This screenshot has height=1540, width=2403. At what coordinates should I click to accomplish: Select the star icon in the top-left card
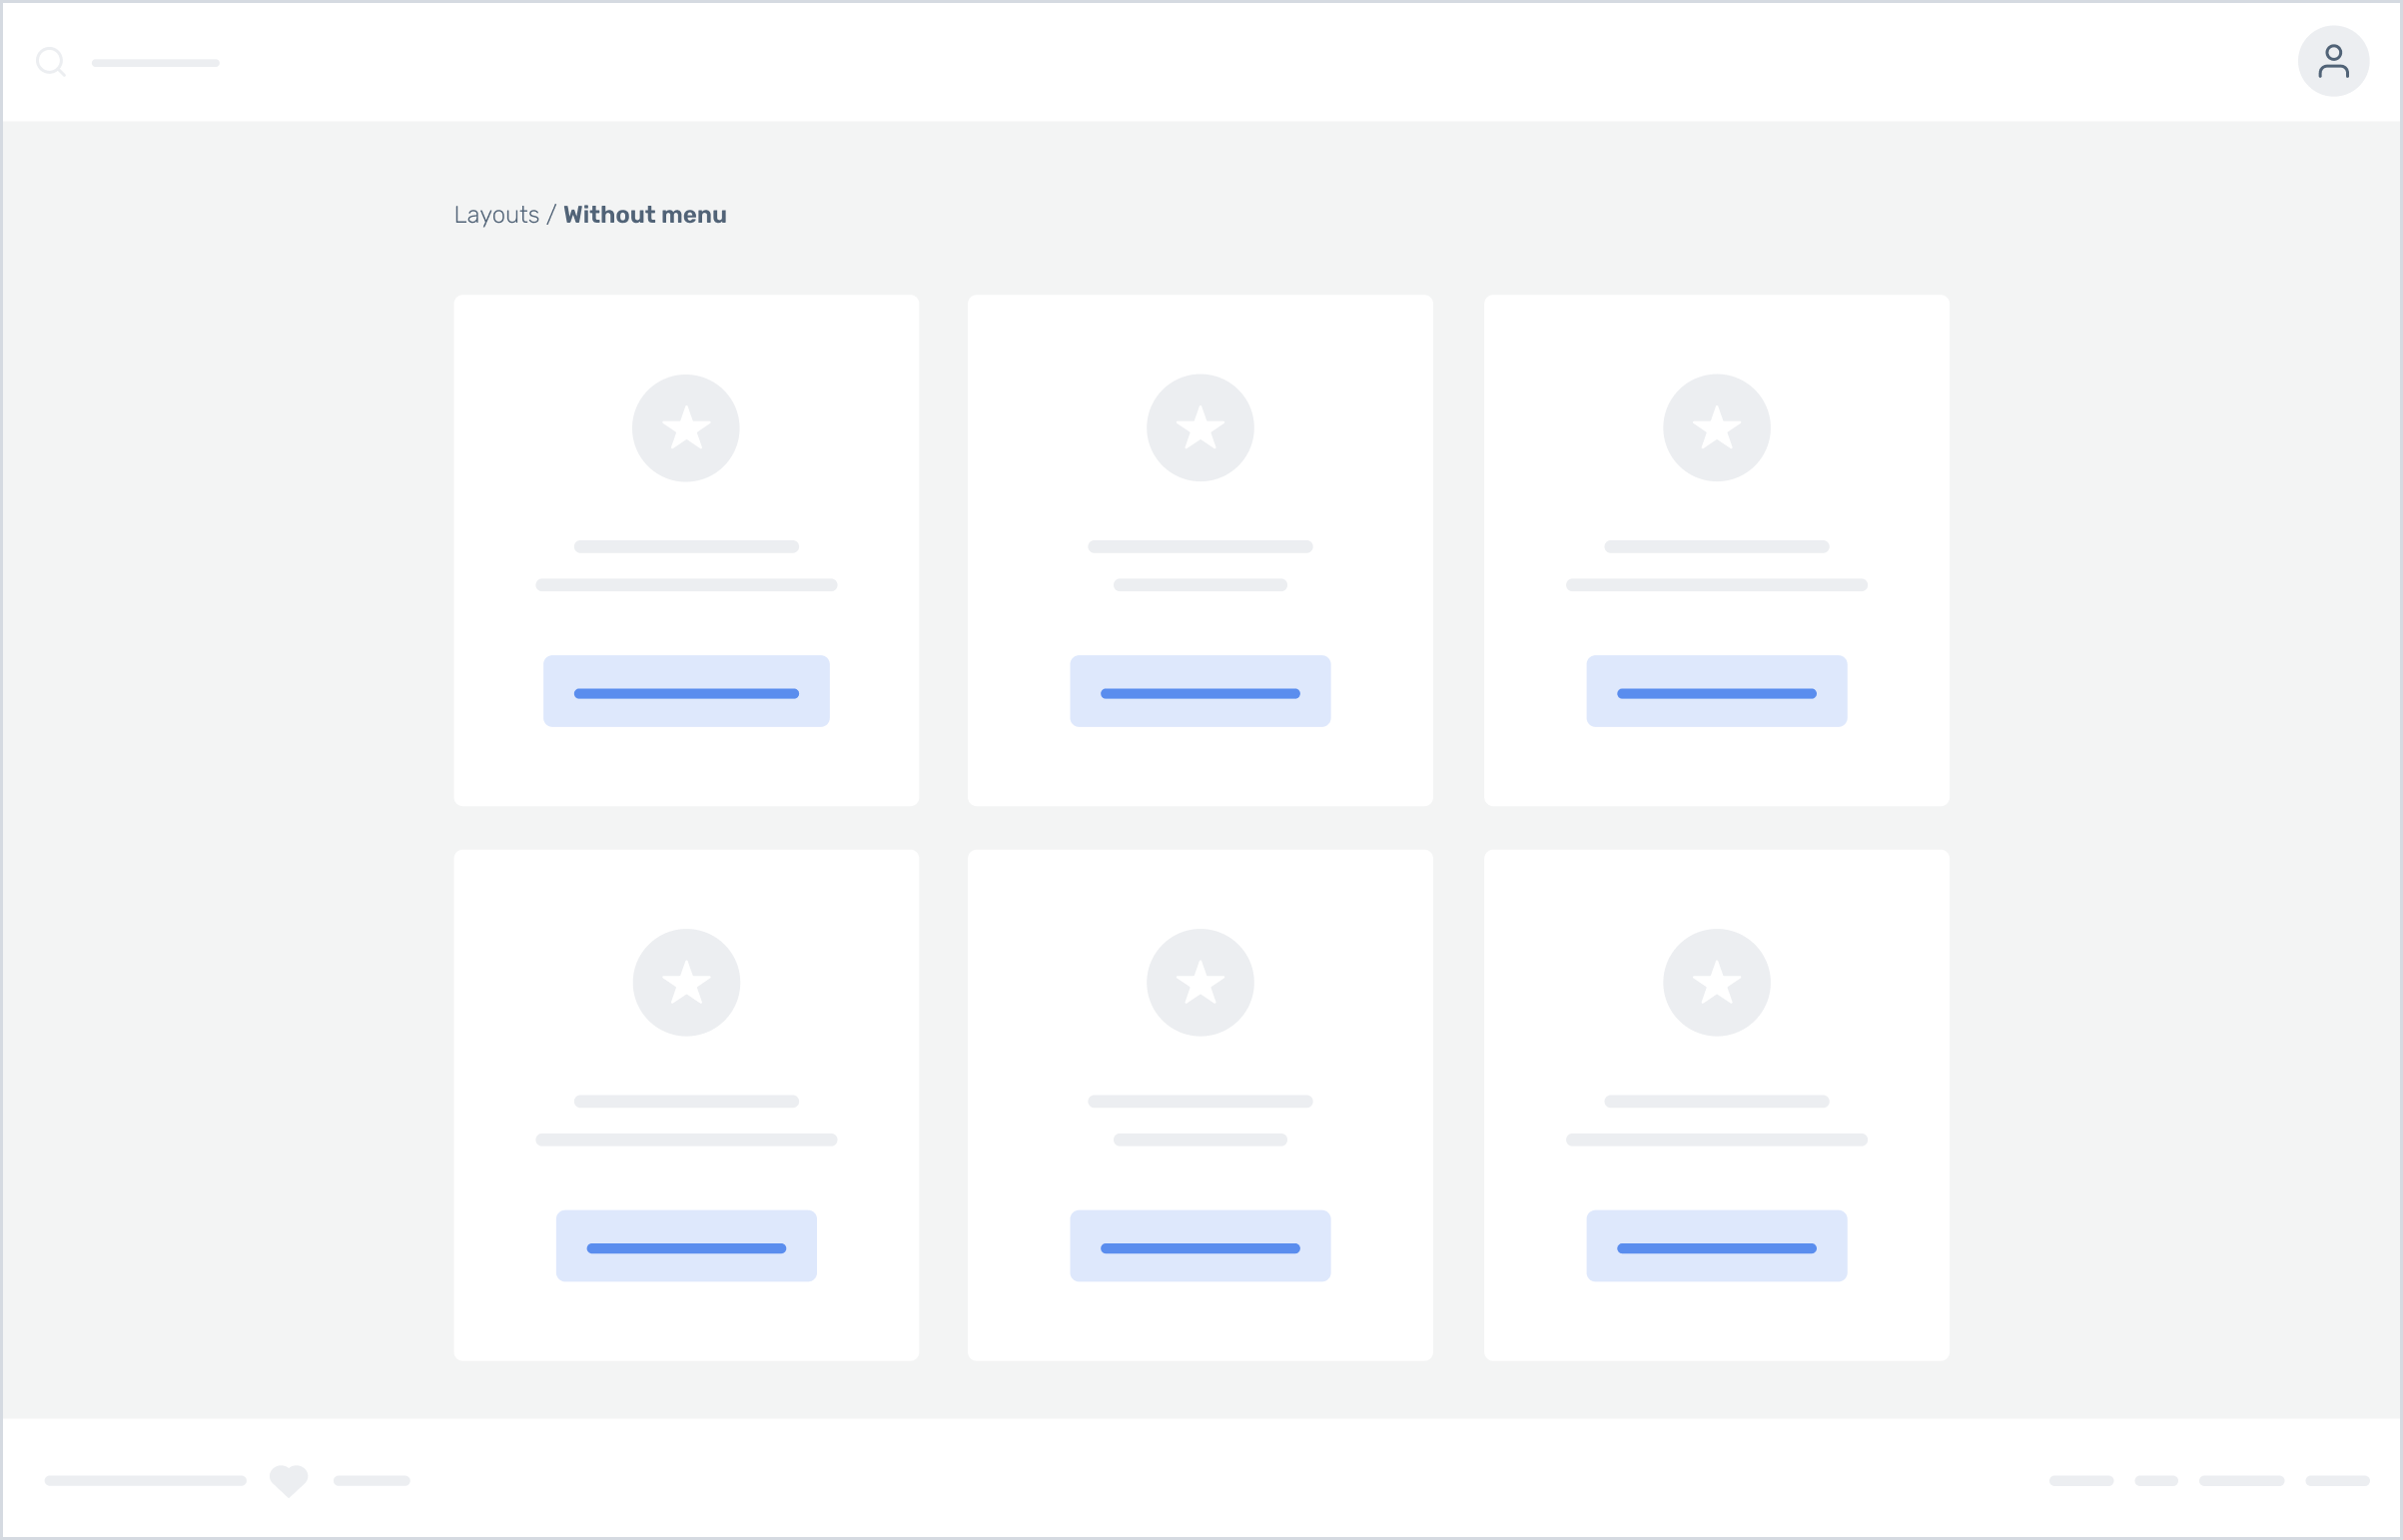pos(686,427)
